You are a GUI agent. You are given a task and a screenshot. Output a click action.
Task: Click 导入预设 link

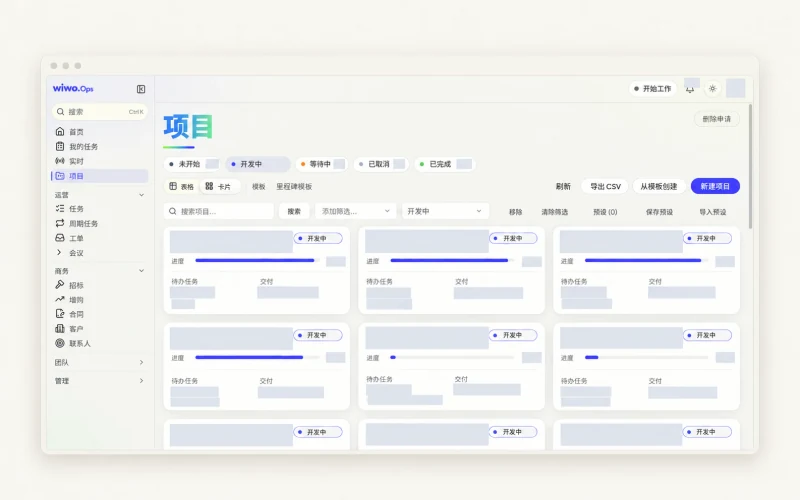(x=713, y=212)
